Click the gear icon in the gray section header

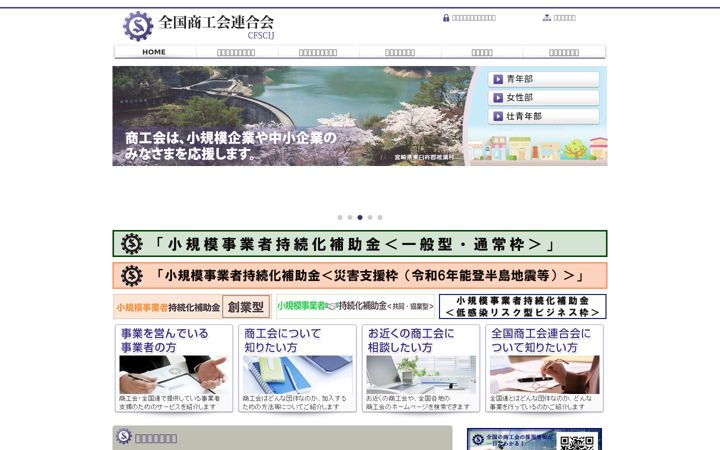coord(124,436)
